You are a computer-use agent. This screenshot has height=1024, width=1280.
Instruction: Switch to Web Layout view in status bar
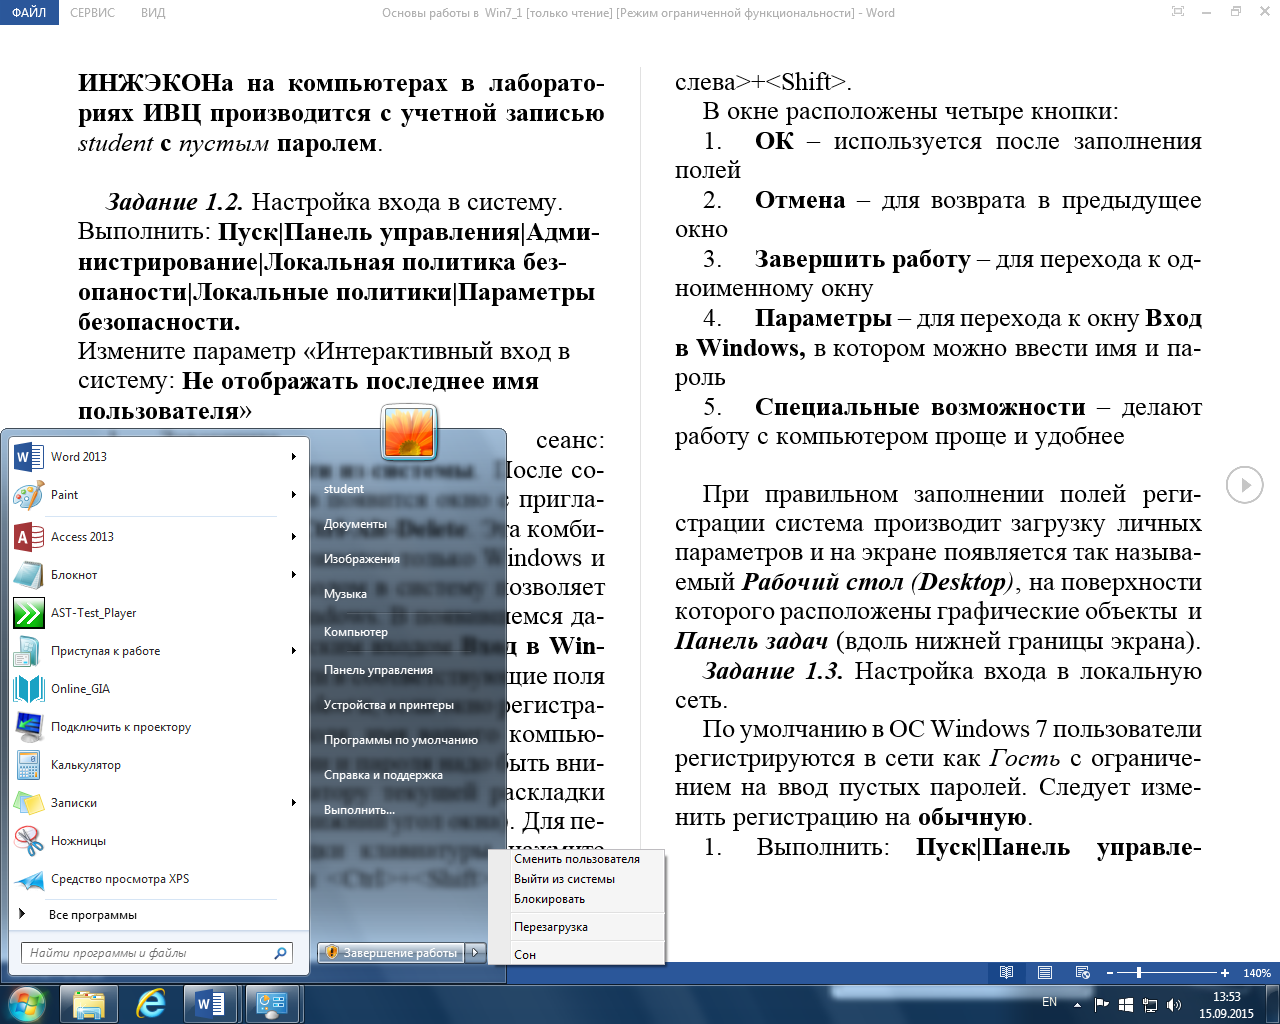[1082, 972]
